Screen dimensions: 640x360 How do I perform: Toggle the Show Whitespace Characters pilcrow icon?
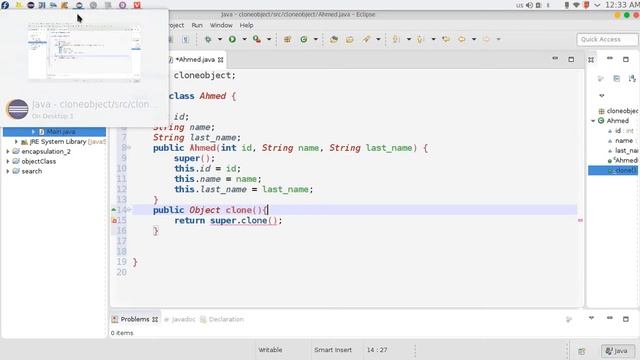[x=186, y=39]
